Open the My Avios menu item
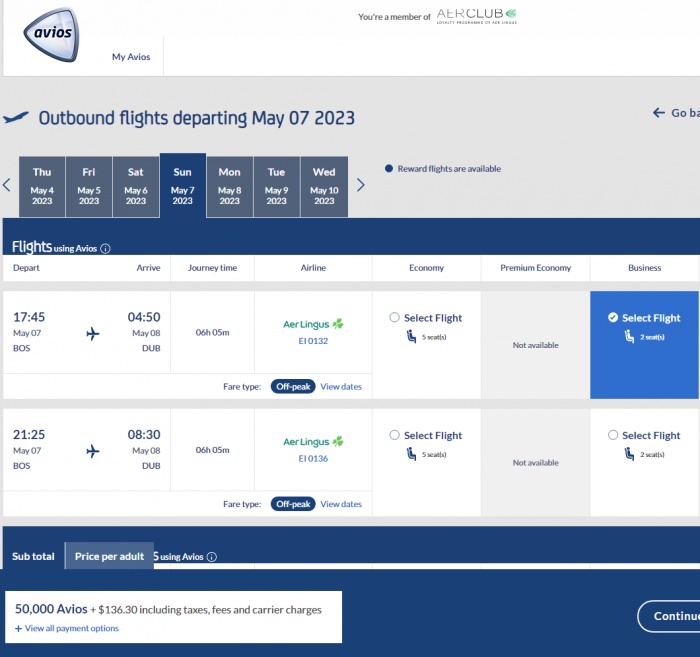 [131, 57]
